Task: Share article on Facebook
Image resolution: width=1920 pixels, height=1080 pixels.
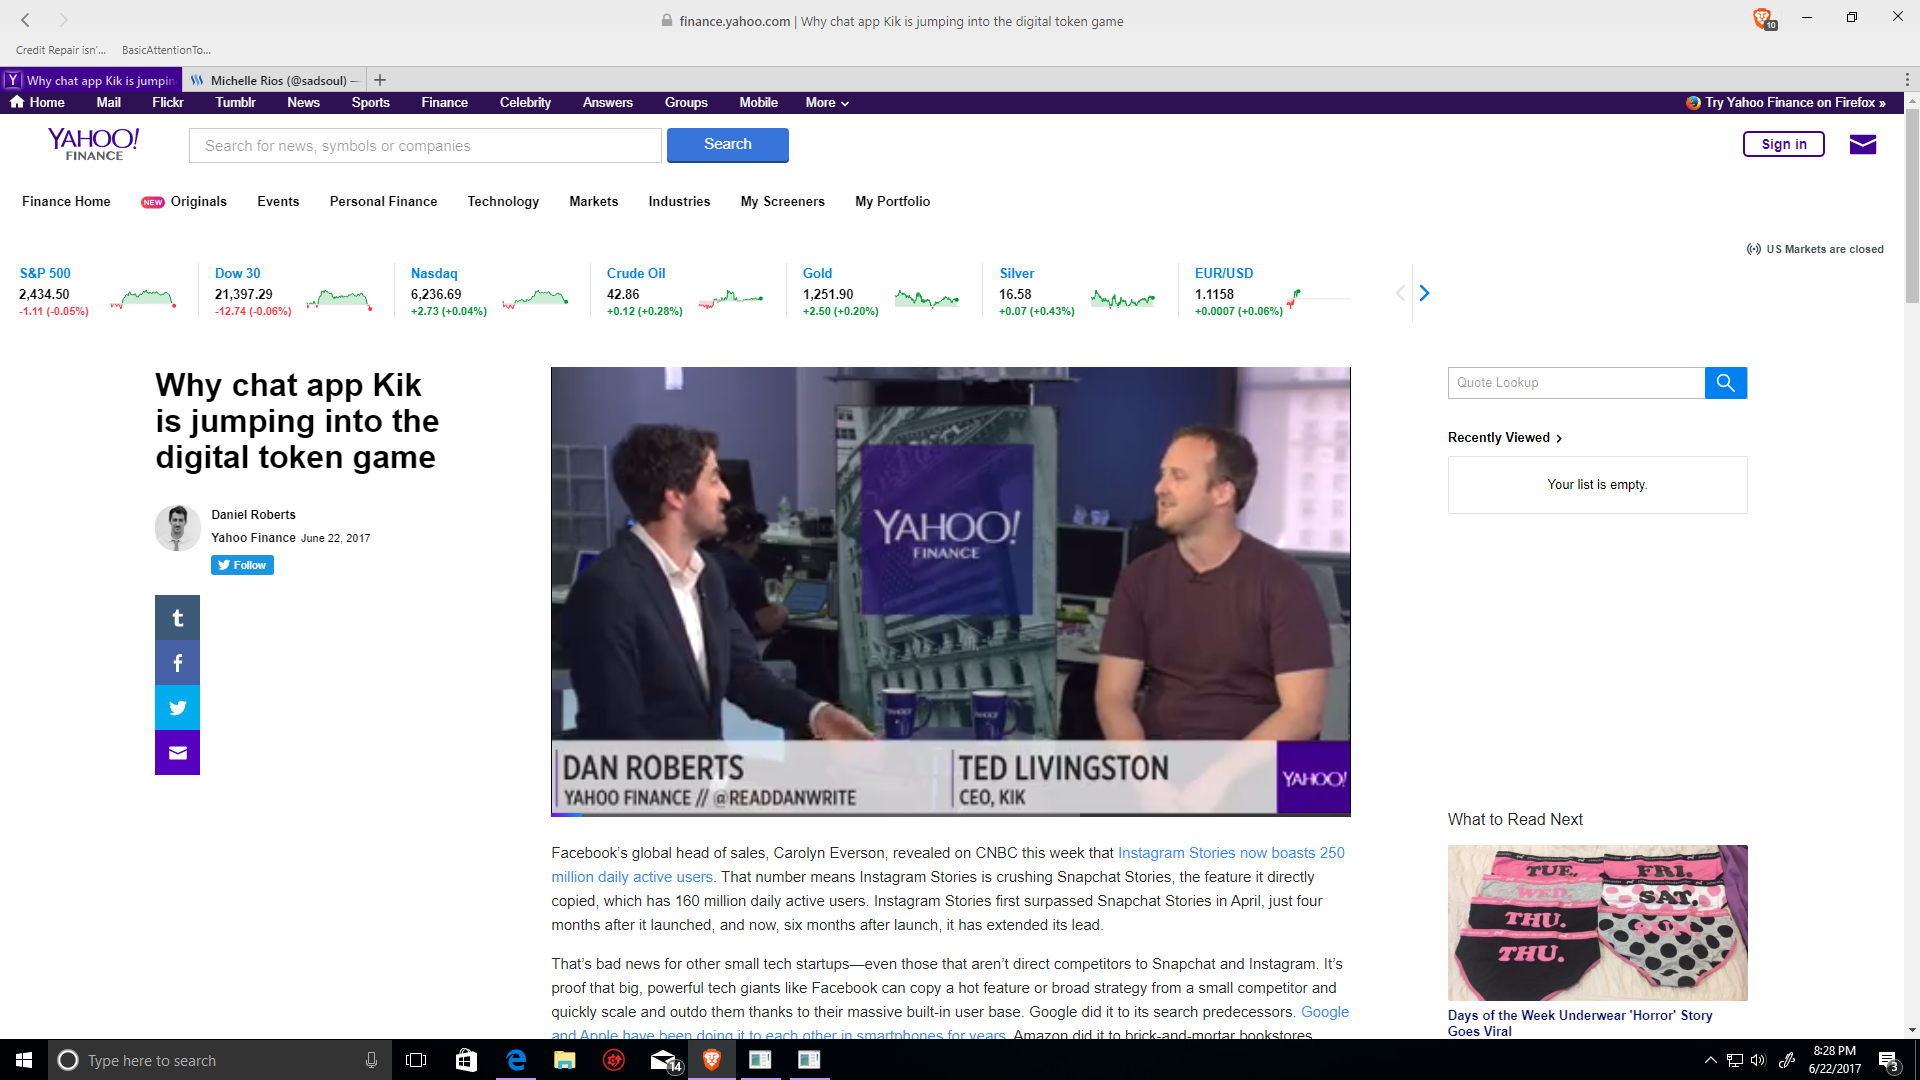Action: [177, 663]
